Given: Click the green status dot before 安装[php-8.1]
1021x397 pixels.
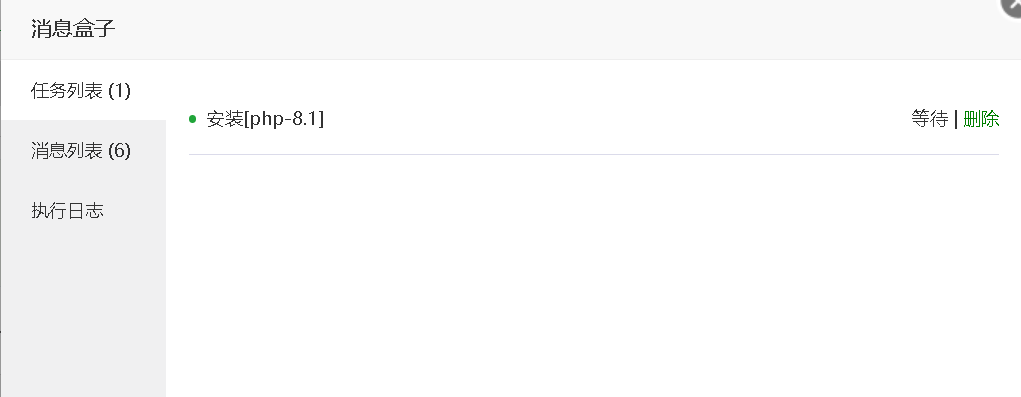Looking at the screenshot, I should pyautogui.click(x=192, y=119).
